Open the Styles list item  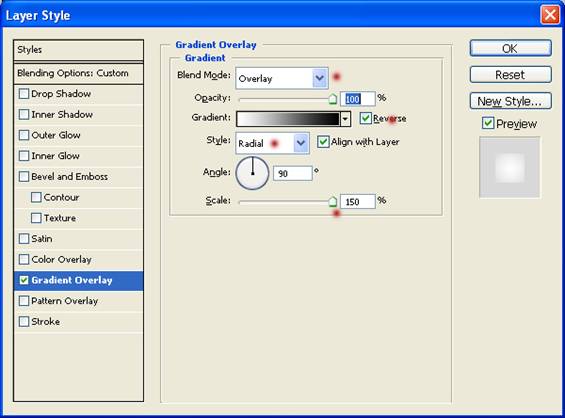pyautogui.click(x=79, y=50)
